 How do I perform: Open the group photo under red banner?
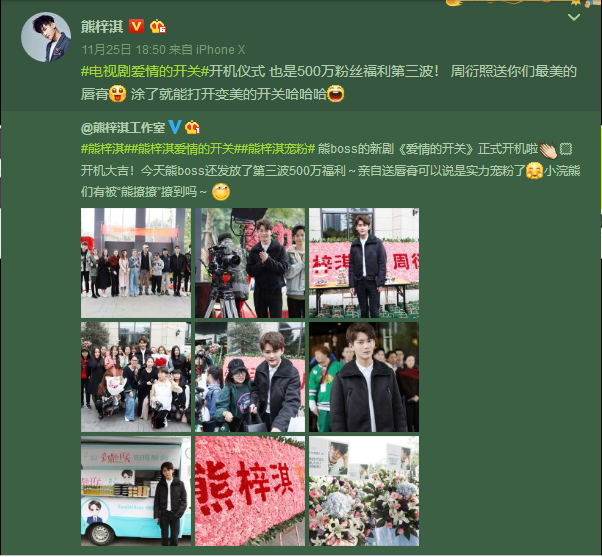[x=136, y=263]
